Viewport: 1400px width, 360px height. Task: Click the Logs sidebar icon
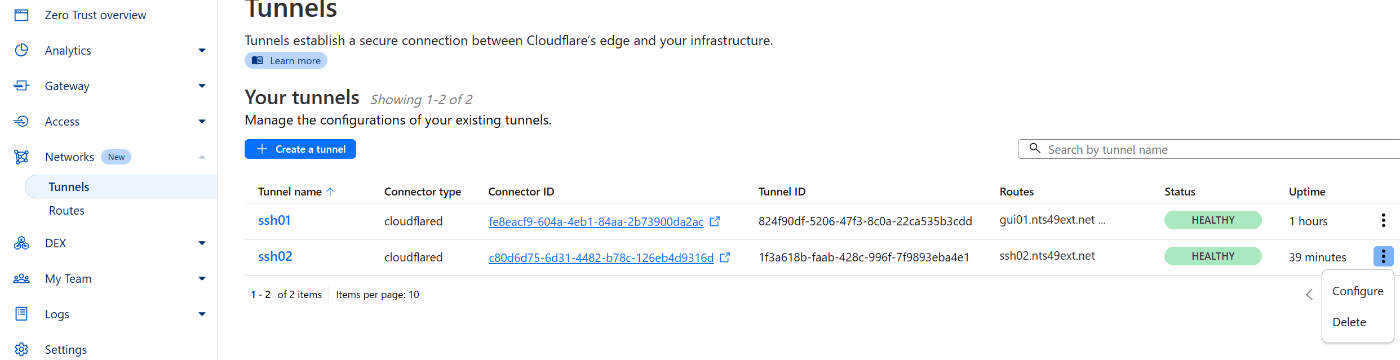tap(21, 314)
